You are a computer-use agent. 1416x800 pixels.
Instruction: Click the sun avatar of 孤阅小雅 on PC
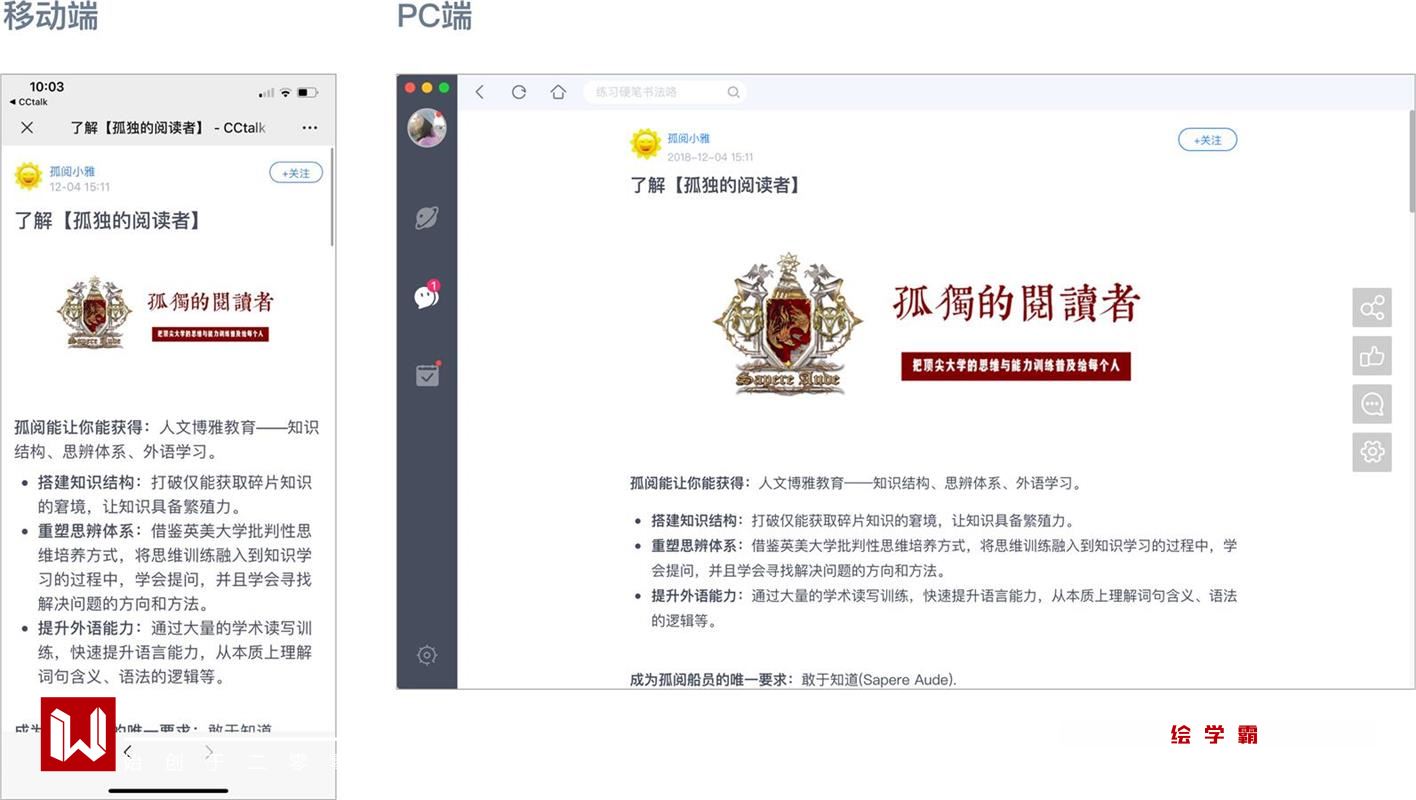click(x=646, y=144)
